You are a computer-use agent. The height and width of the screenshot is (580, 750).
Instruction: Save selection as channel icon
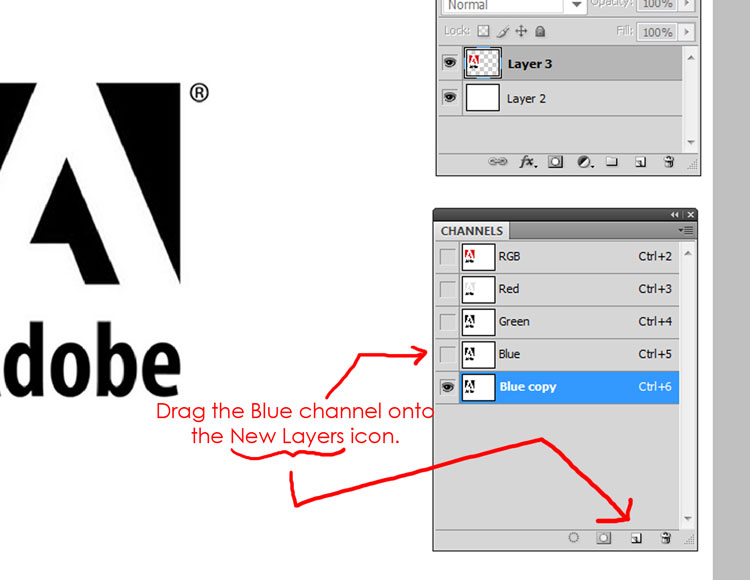603,538
